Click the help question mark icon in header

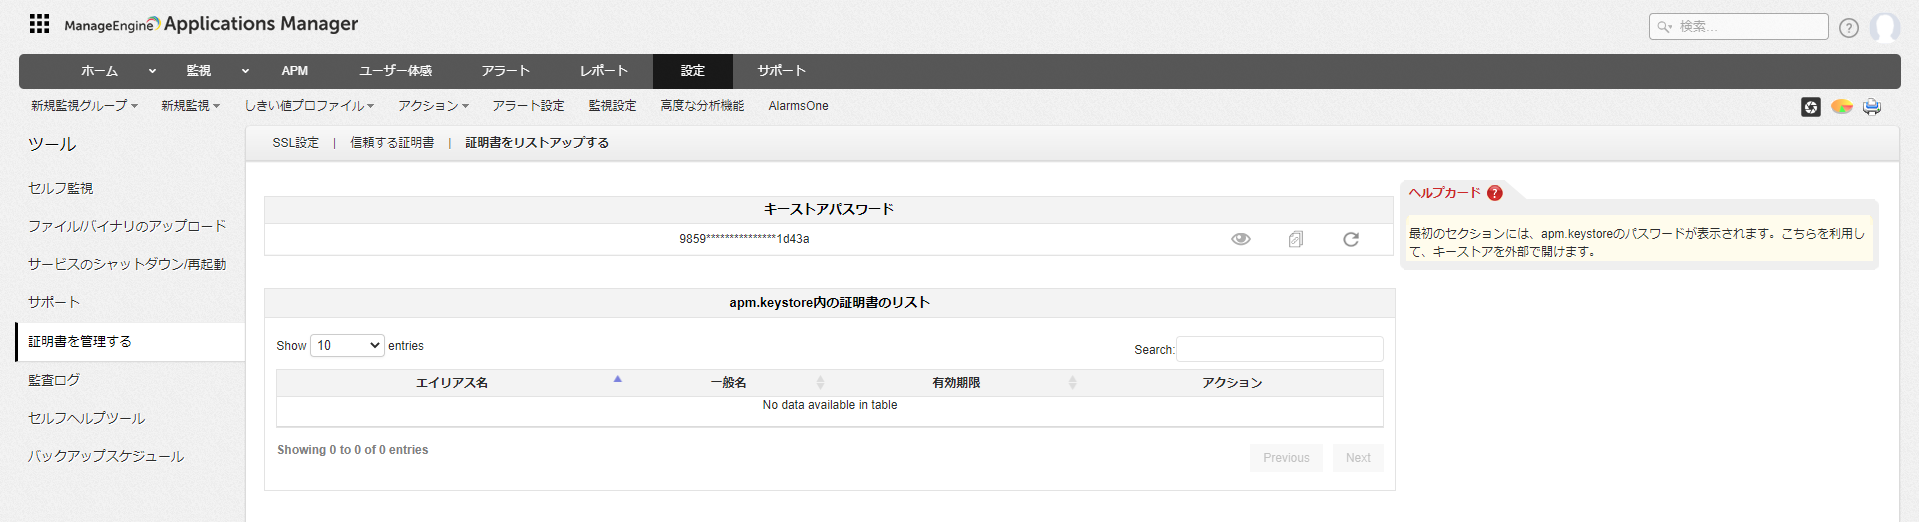pyautogui.click(x=1849, y=28)
